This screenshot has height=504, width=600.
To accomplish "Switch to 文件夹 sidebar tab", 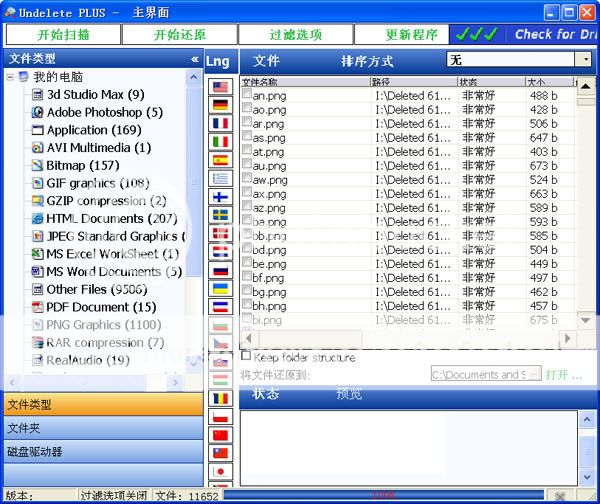I will click(x=103, y=428).
